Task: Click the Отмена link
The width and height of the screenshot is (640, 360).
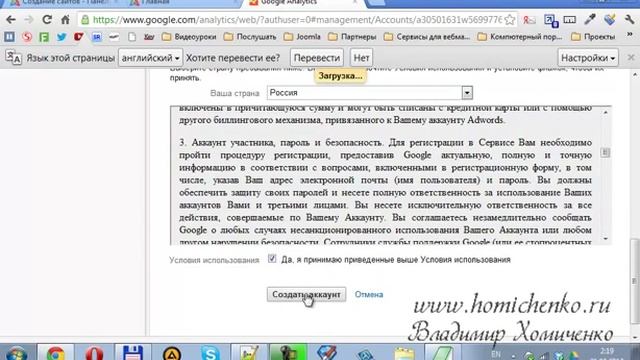Action: [369, 294]
